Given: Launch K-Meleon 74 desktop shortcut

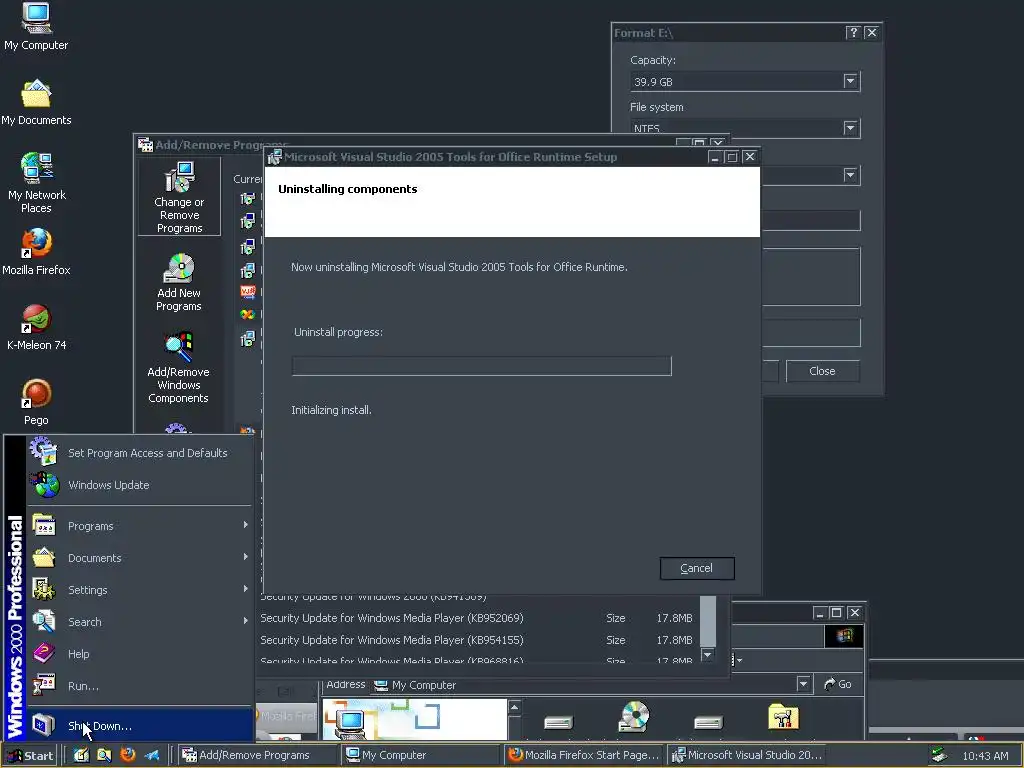Looking at the screenshot, I should [36, 327].
